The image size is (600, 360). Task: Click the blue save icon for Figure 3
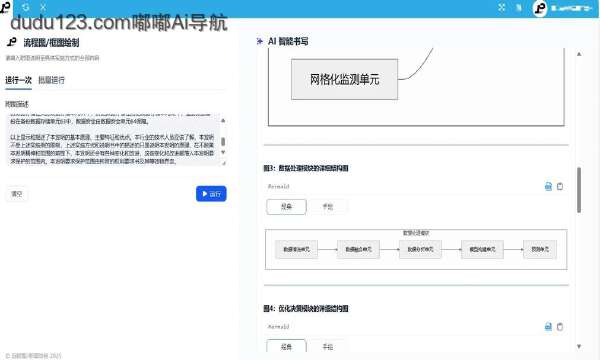[x=548, y=186]
